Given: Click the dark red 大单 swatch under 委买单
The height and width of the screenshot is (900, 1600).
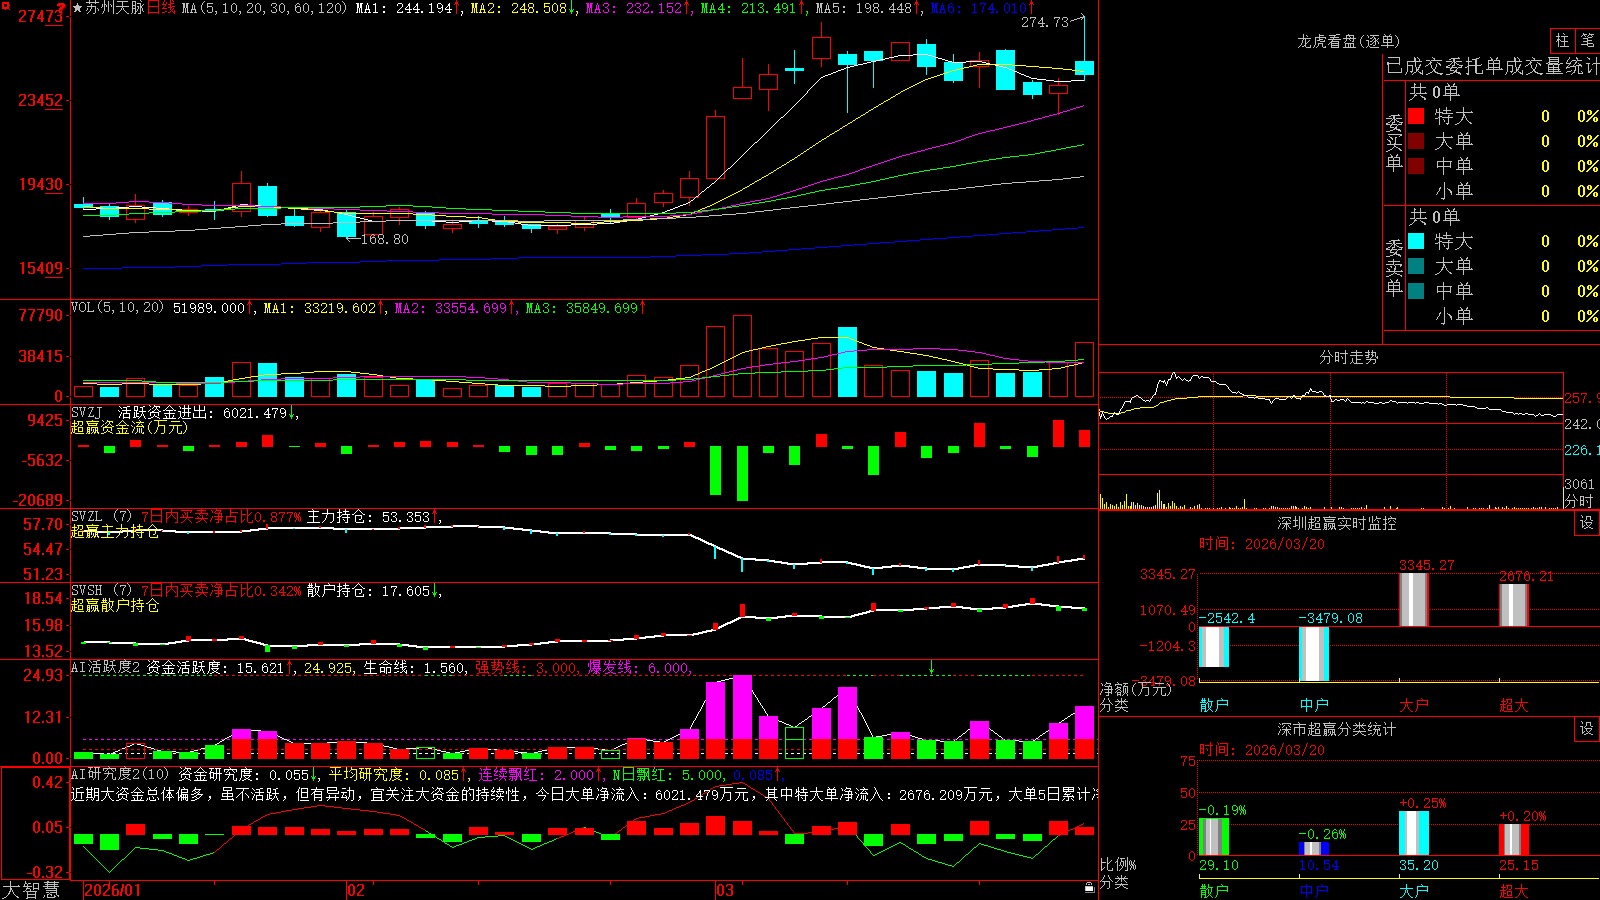Looking at the screenshot, I should point(1416,141).
